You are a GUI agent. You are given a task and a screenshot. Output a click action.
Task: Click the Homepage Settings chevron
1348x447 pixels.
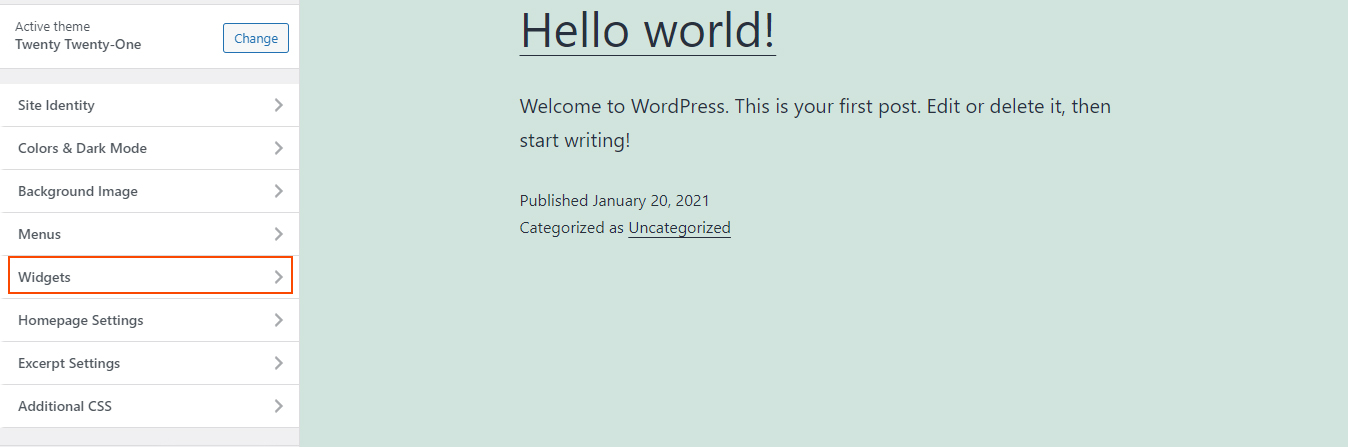click(x=279, y=320)
